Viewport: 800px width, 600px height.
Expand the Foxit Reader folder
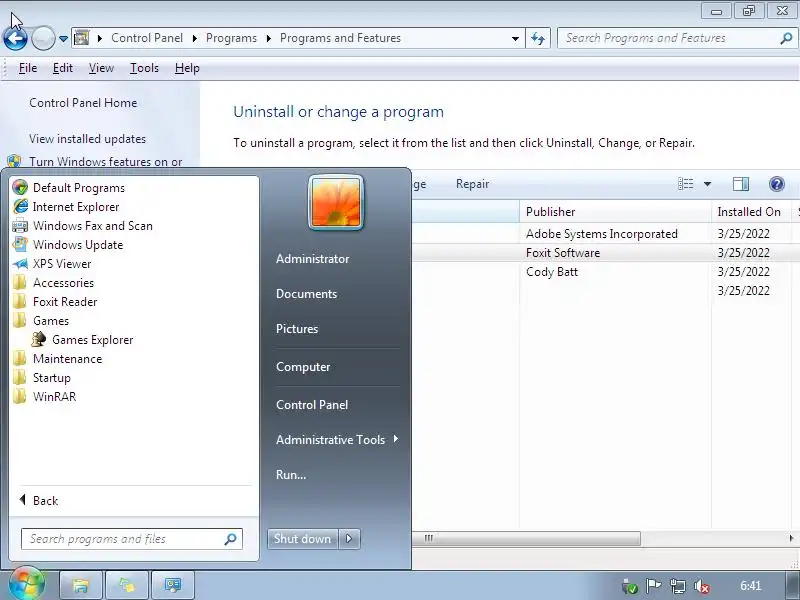65,302
